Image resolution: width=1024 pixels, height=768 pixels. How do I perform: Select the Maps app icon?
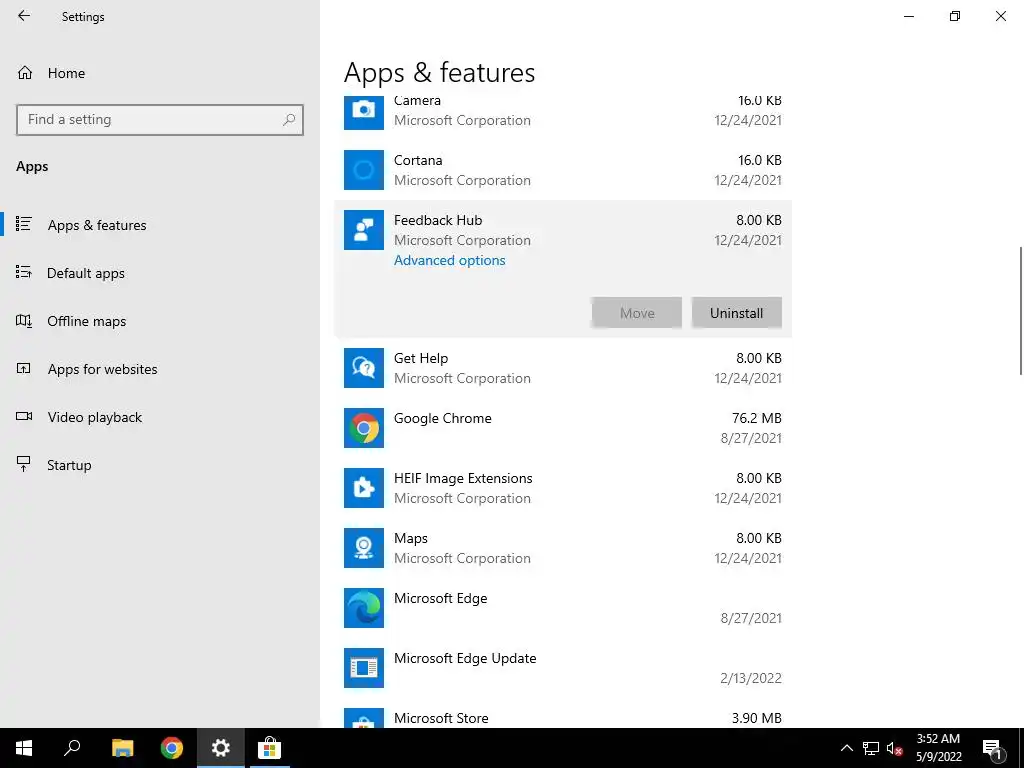(x=364, y=548)
